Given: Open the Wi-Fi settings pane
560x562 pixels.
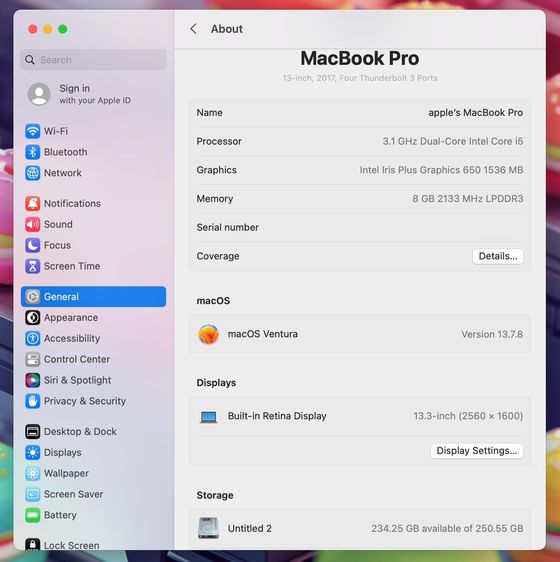Looking at the screenshot, I should coord(94,131).
